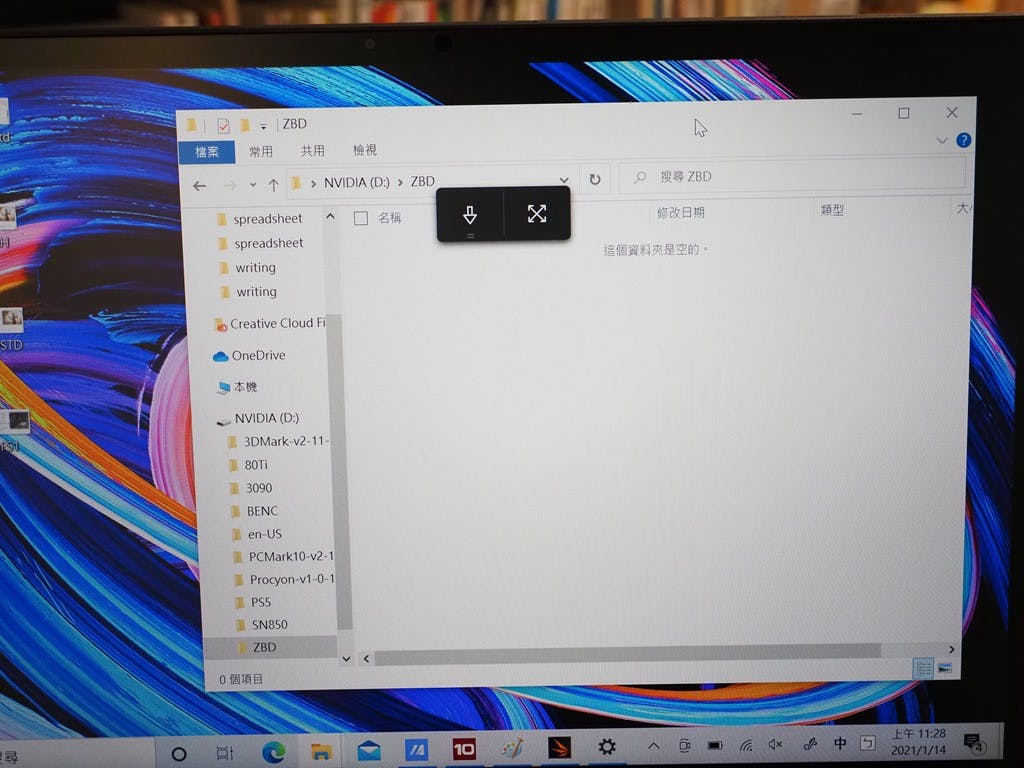
Task: Open the address bar history dropdown
Action: 564,180
